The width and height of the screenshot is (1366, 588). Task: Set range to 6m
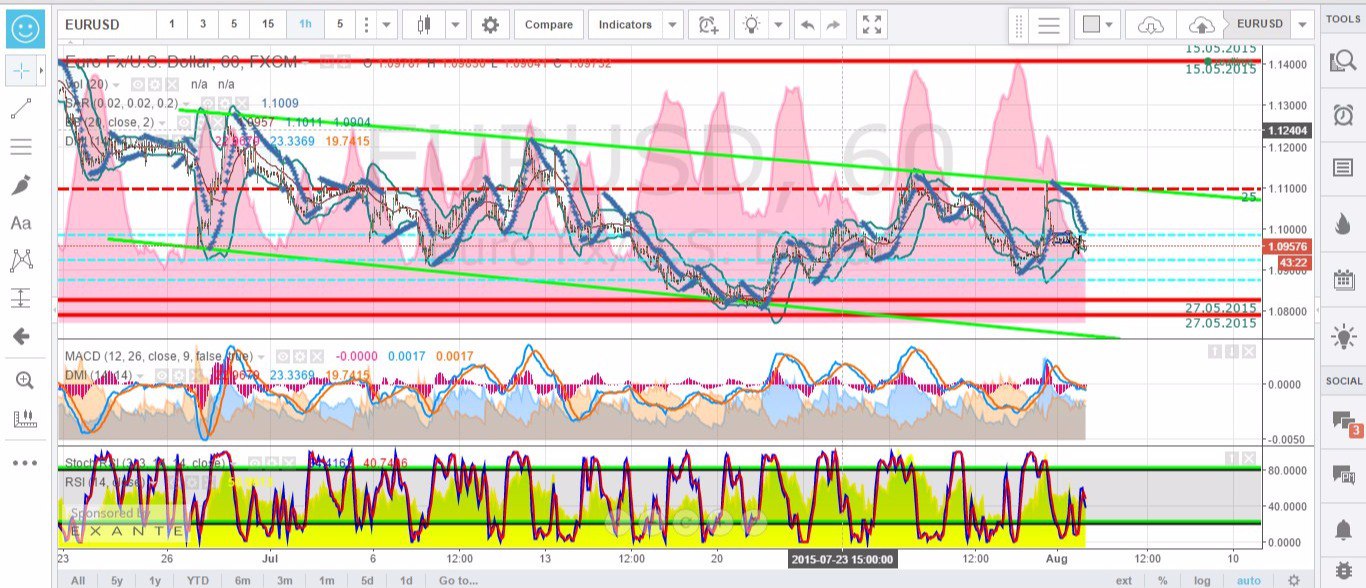pyautogui.click(x=242, y=580)
